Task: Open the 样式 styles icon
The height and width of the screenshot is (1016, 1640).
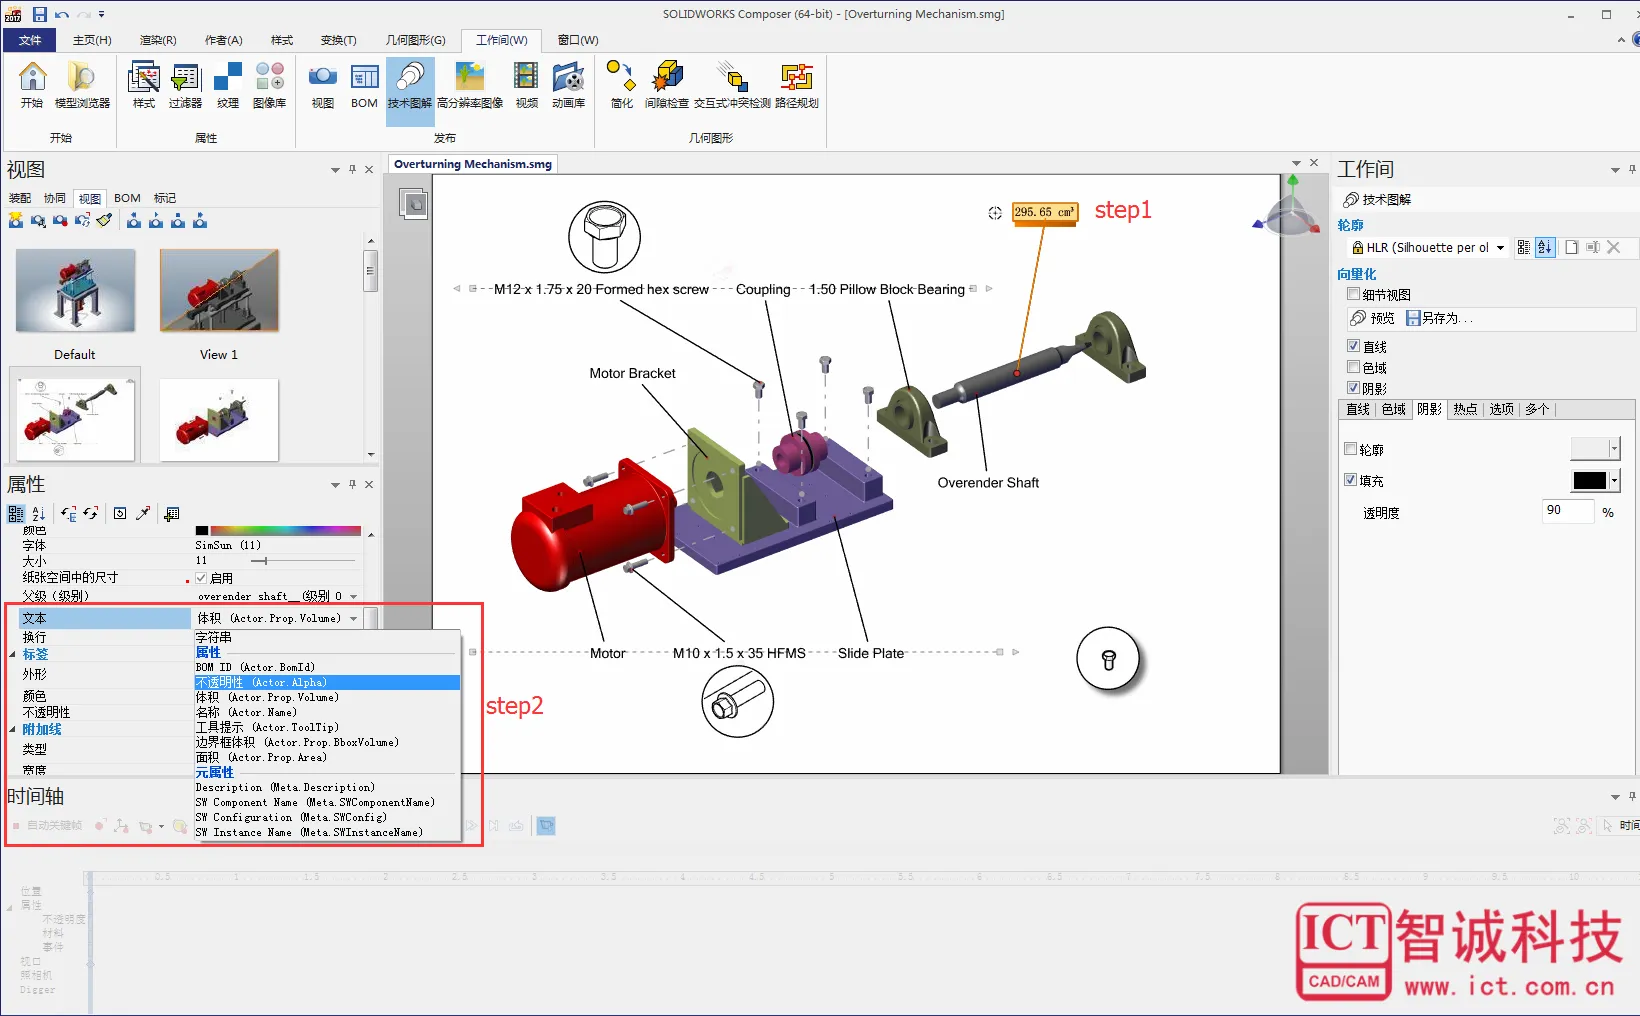Action: coord(144,86)
